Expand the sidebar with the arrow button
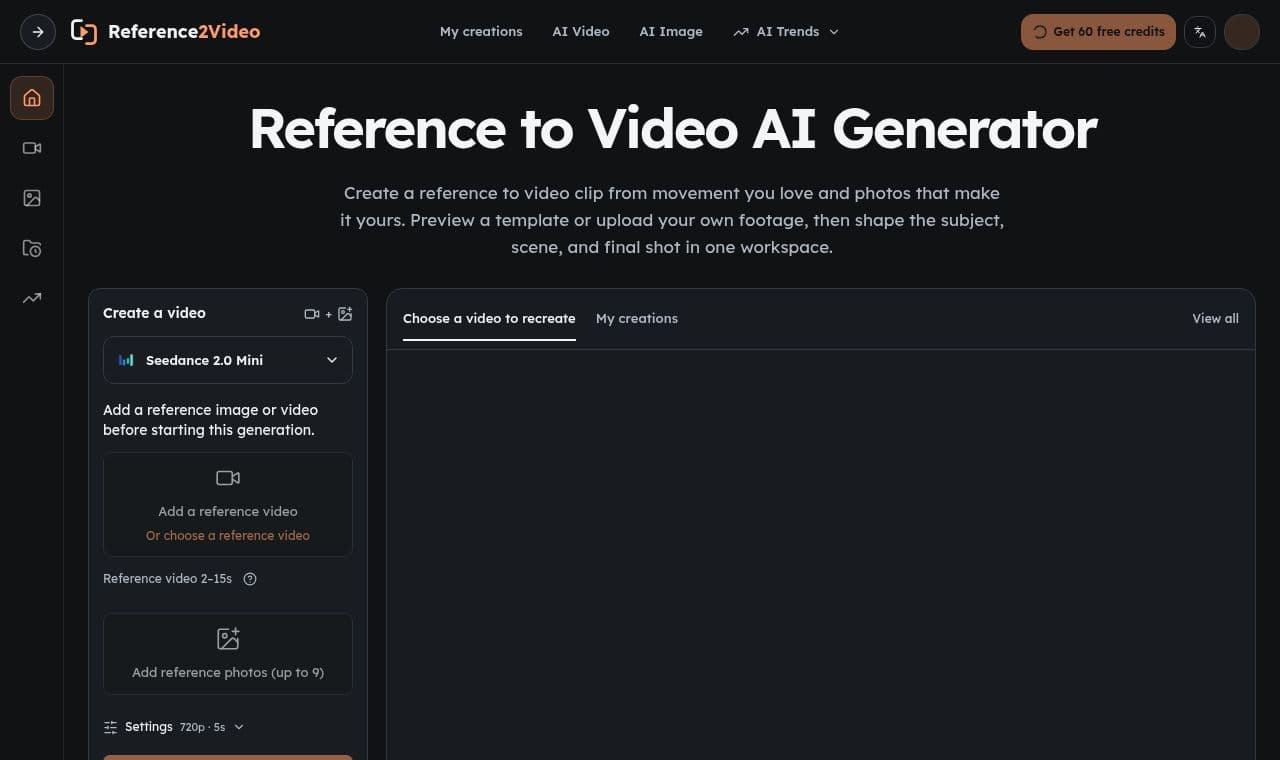The height and width of the screenshot is (760, 1280). [x=38, y=32]
